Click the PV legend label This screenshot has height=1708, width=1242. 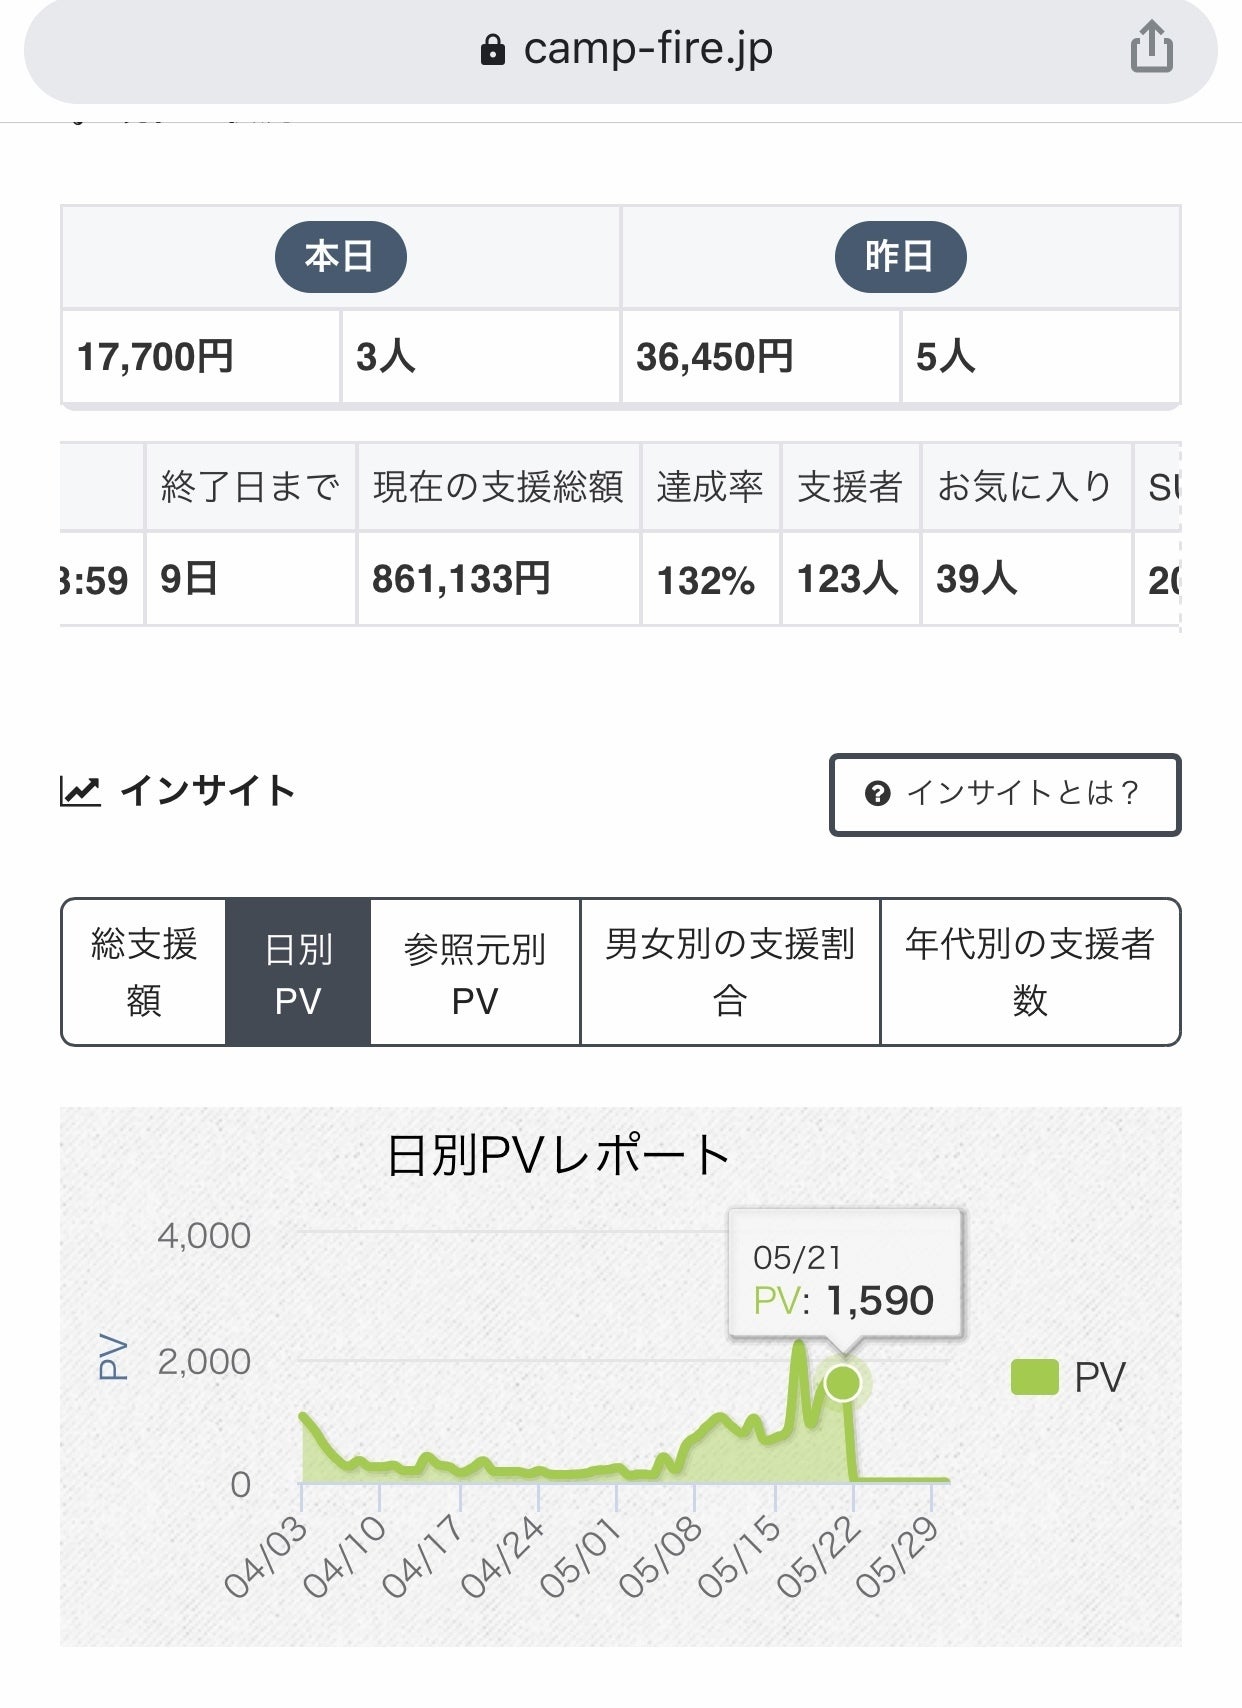(x=1099, y=1378)
